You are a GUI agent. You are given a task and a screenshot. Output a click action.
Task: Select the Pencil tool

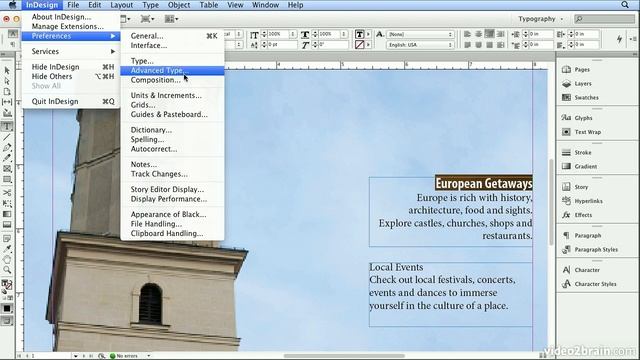coord(7,158)
